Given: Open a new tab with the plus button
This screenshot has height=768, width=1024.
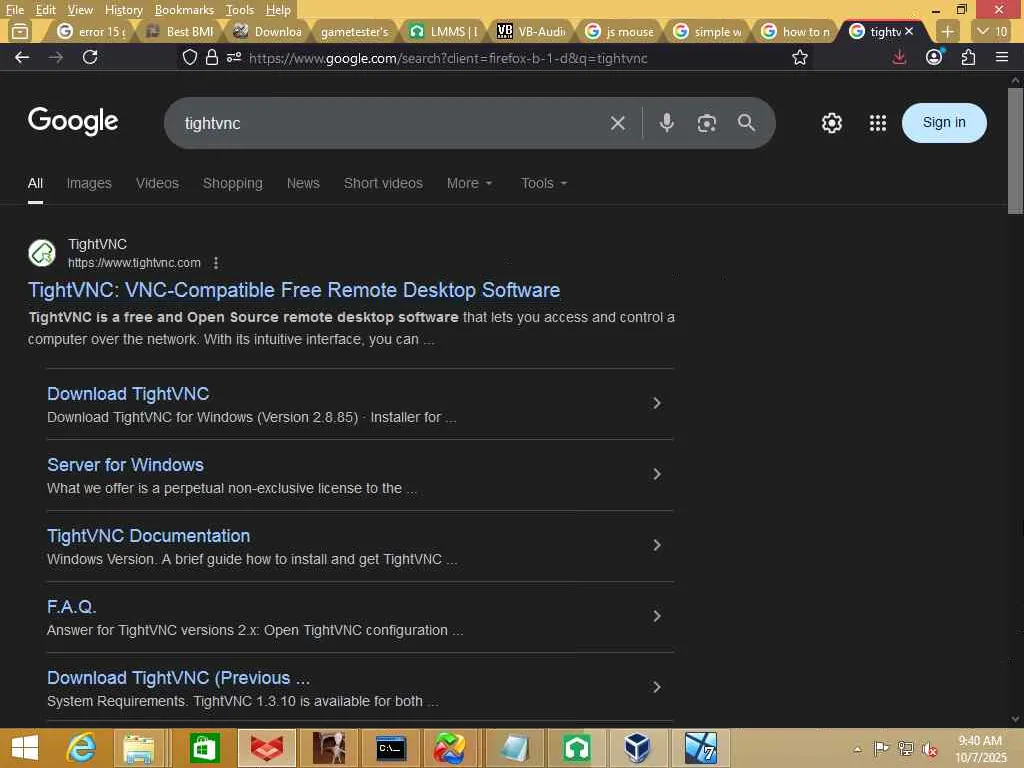Looking at the screenshot, I should pyautogui.click(x=947, y=31).
